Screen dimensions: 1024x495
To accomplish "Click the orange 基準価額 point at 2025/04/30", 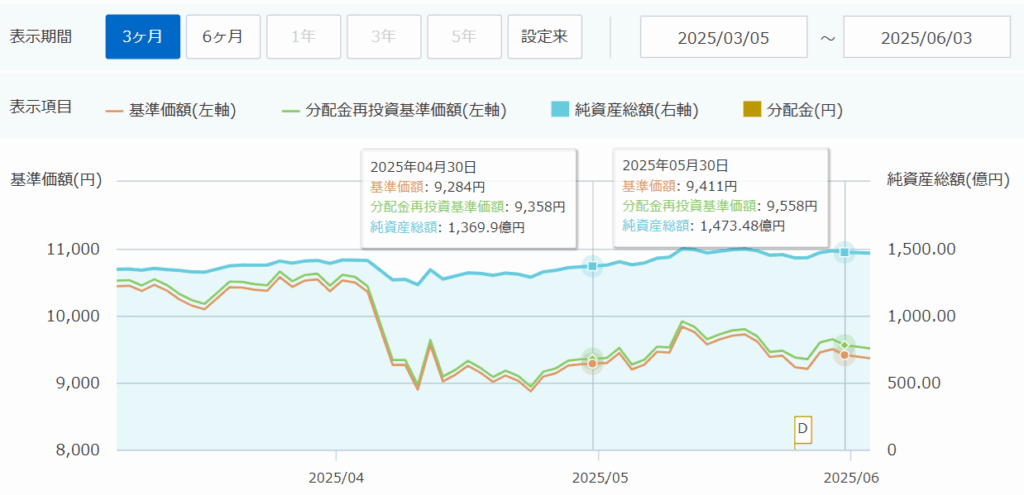I will click(x=592, y=363).
